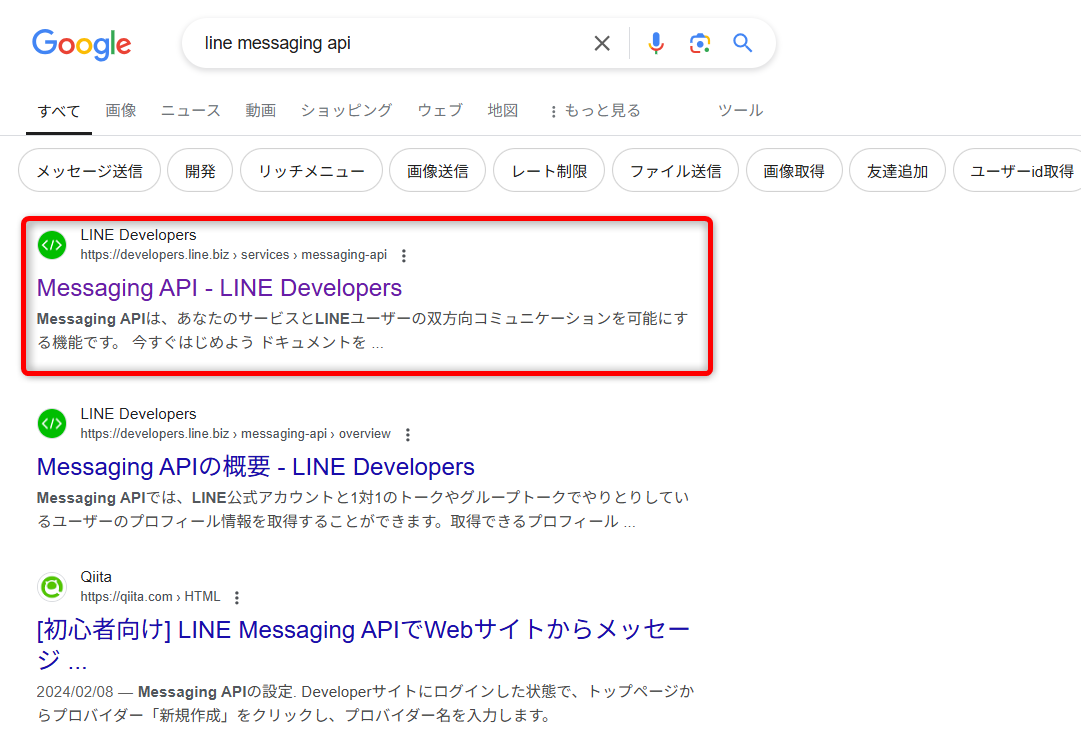Switch to the 動画 tab
This screenshot has height=750, width=1081.
260,110
